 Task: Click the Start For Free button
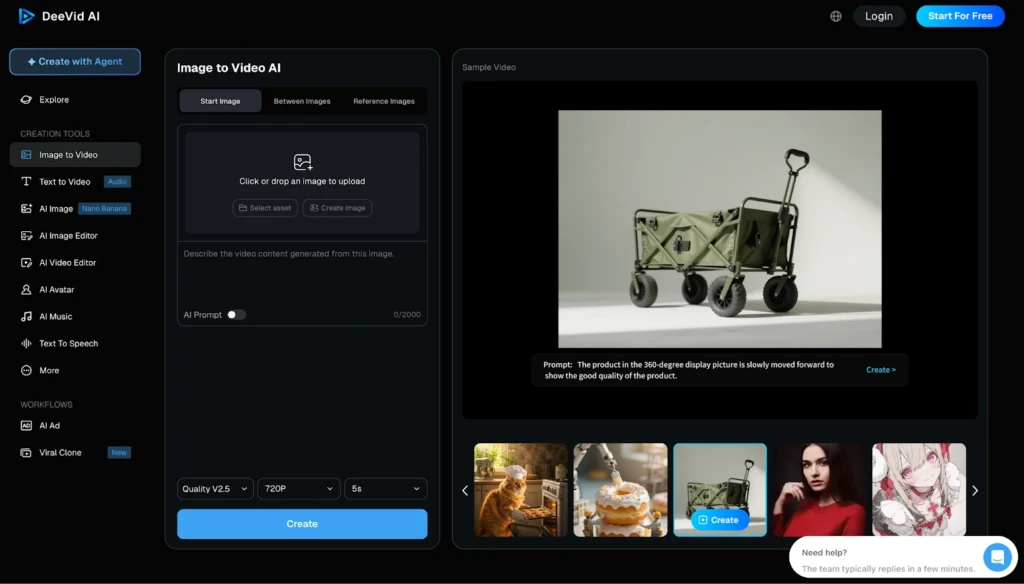pos(960,16)
